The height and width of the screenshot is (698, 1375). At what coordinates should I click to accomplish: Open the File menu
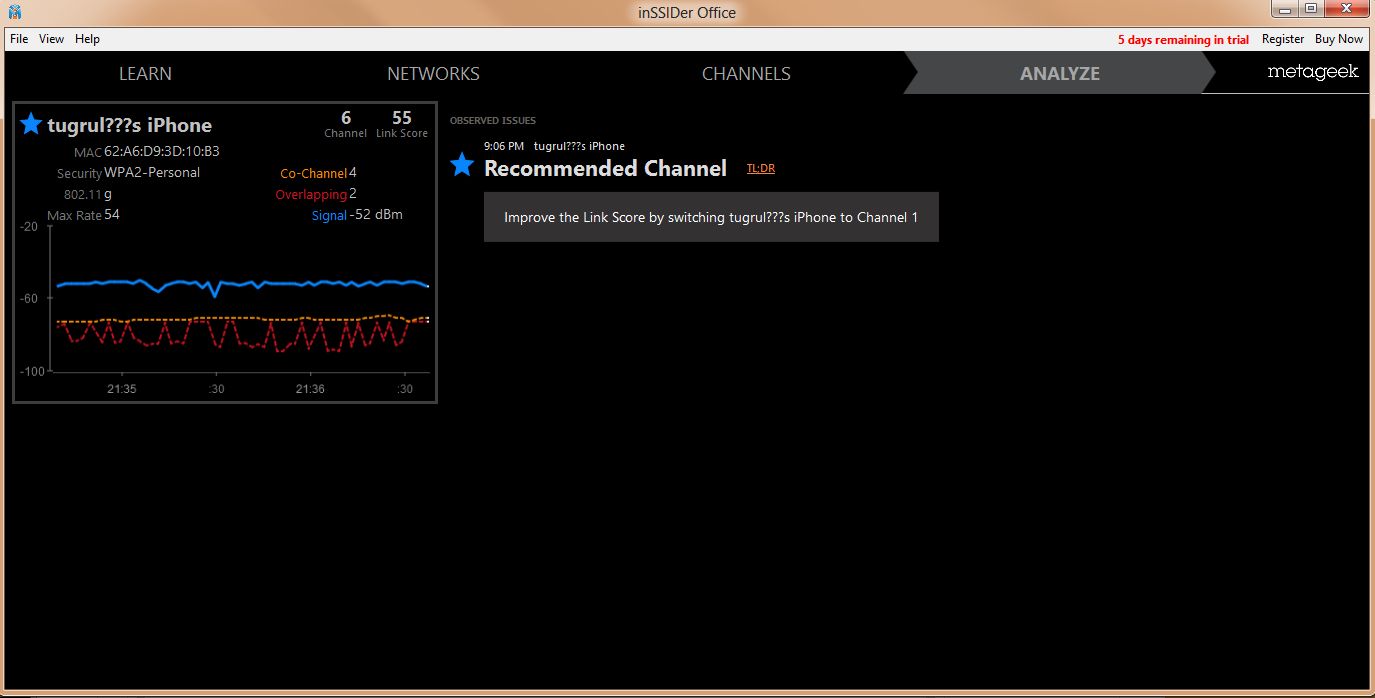[x=19, y=39]
